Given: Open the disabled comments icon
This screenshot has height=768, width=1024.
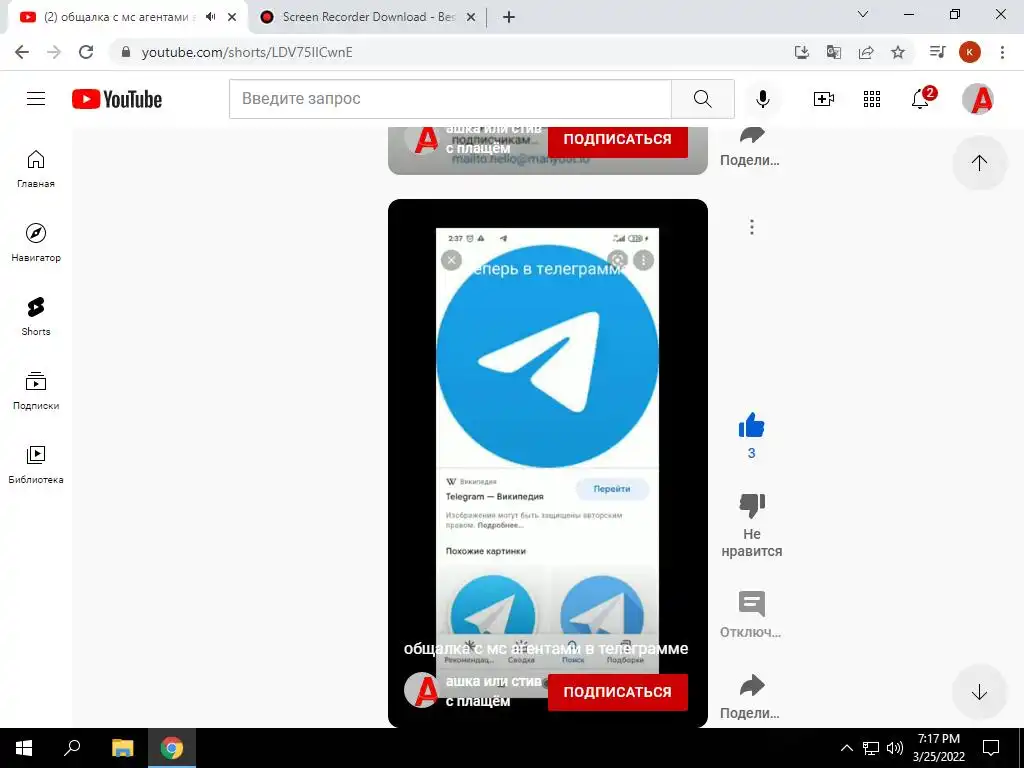Looking at the screenshot, I should point(752,604).
